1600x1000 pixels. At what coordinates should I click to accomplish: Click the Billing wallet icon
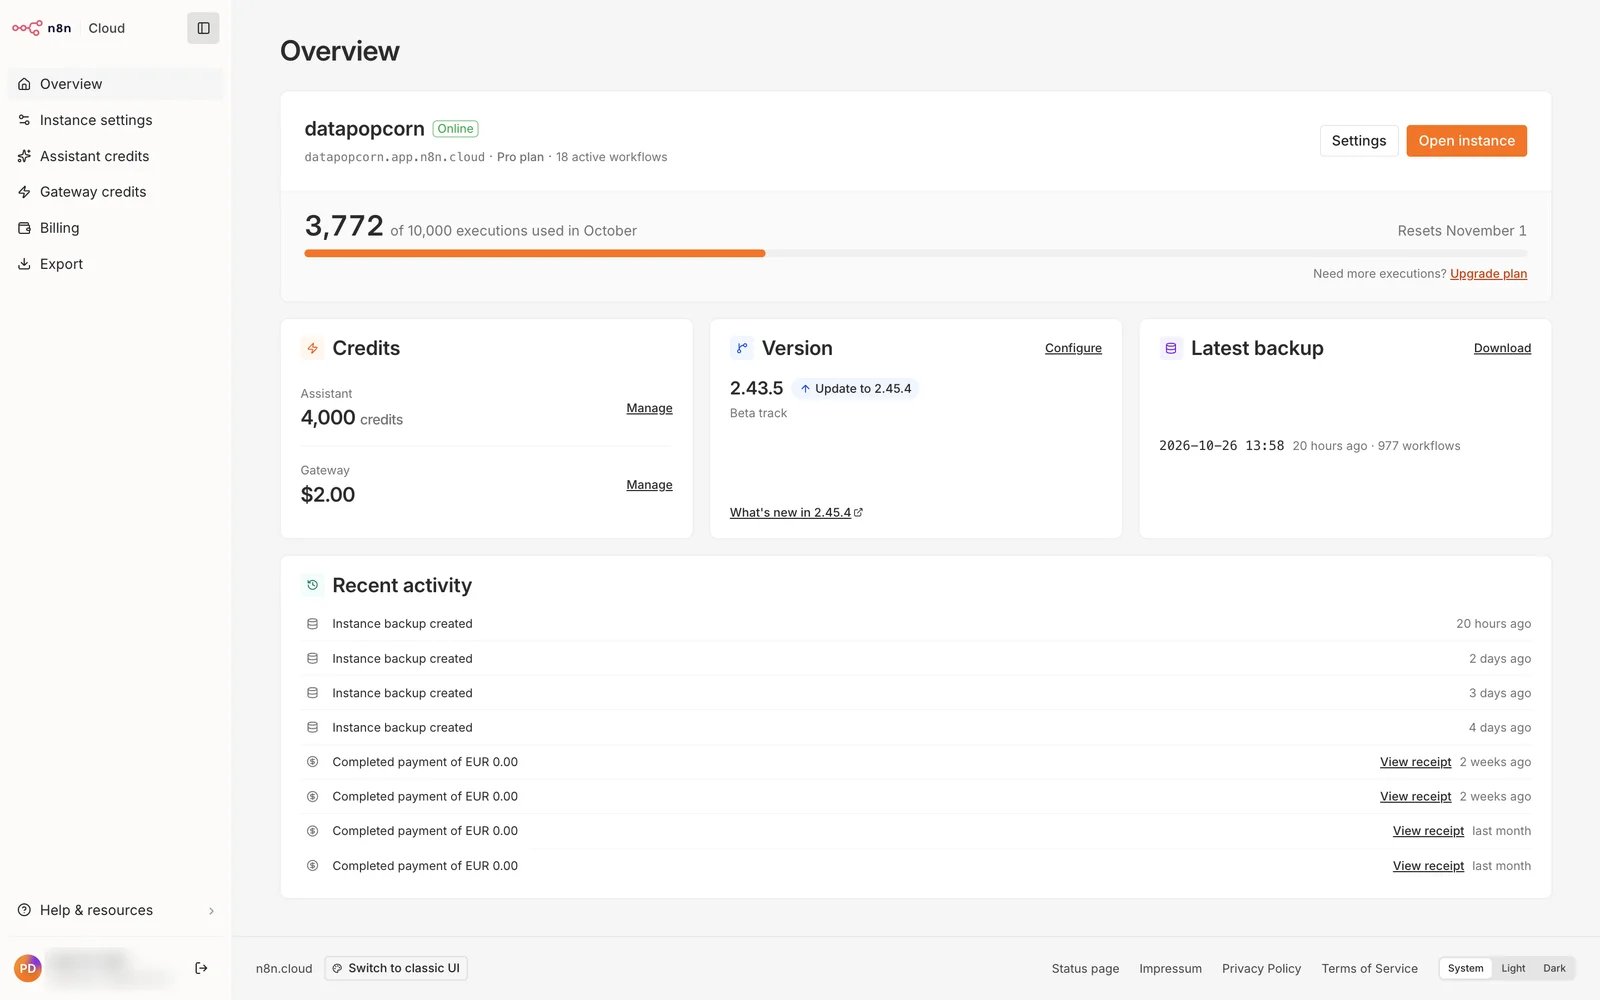coord(24,228)
